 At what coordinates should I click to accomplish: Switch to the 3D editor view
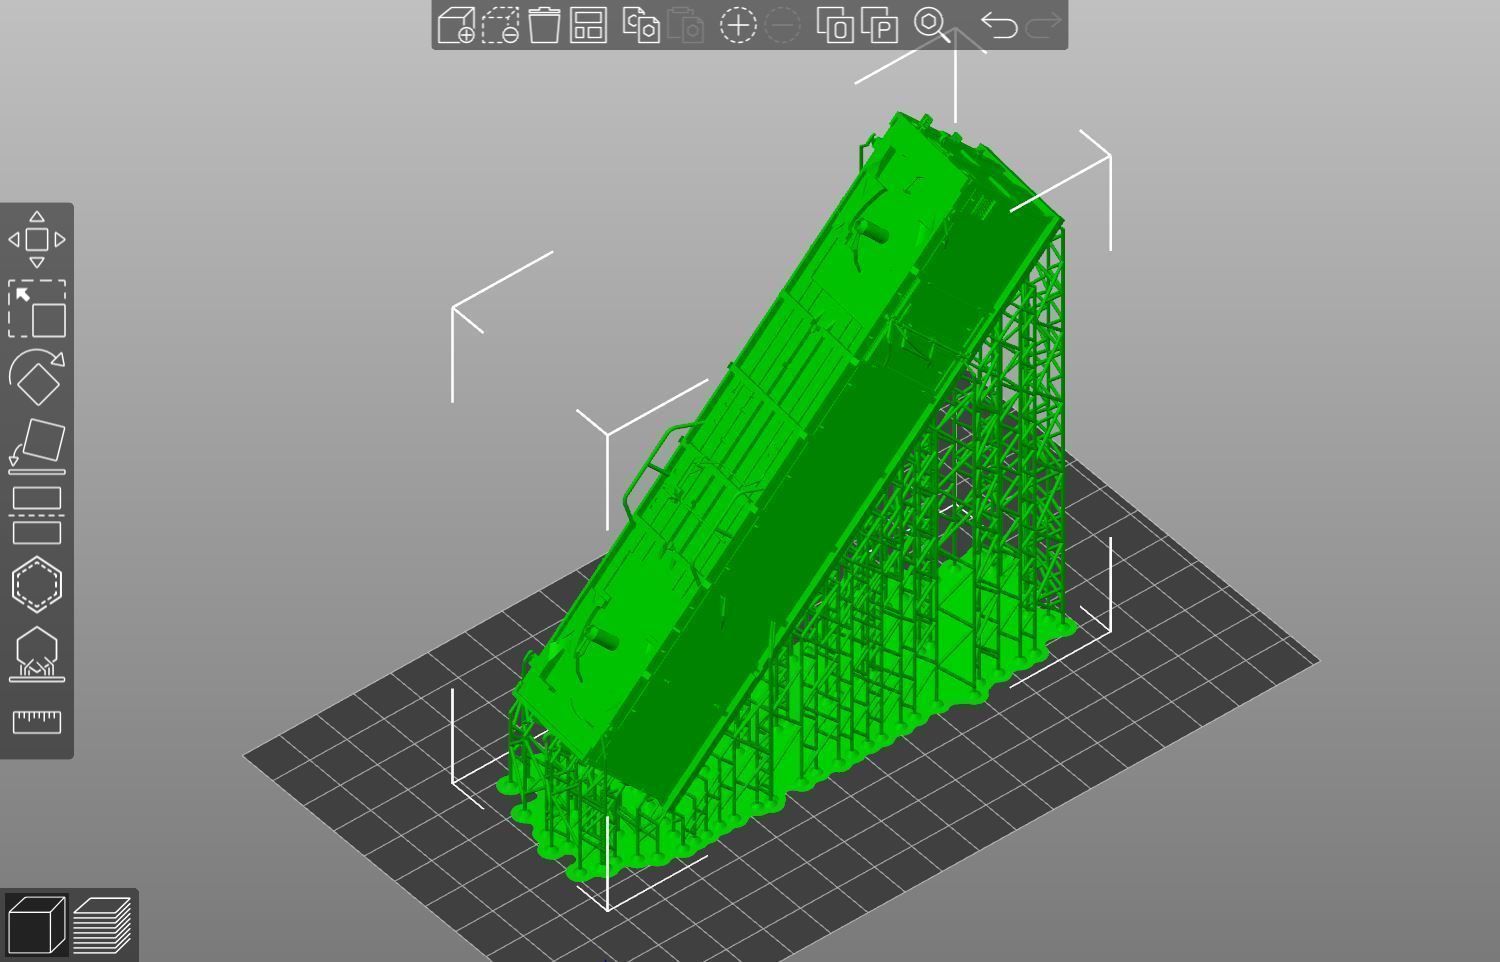tap(36, 925)
